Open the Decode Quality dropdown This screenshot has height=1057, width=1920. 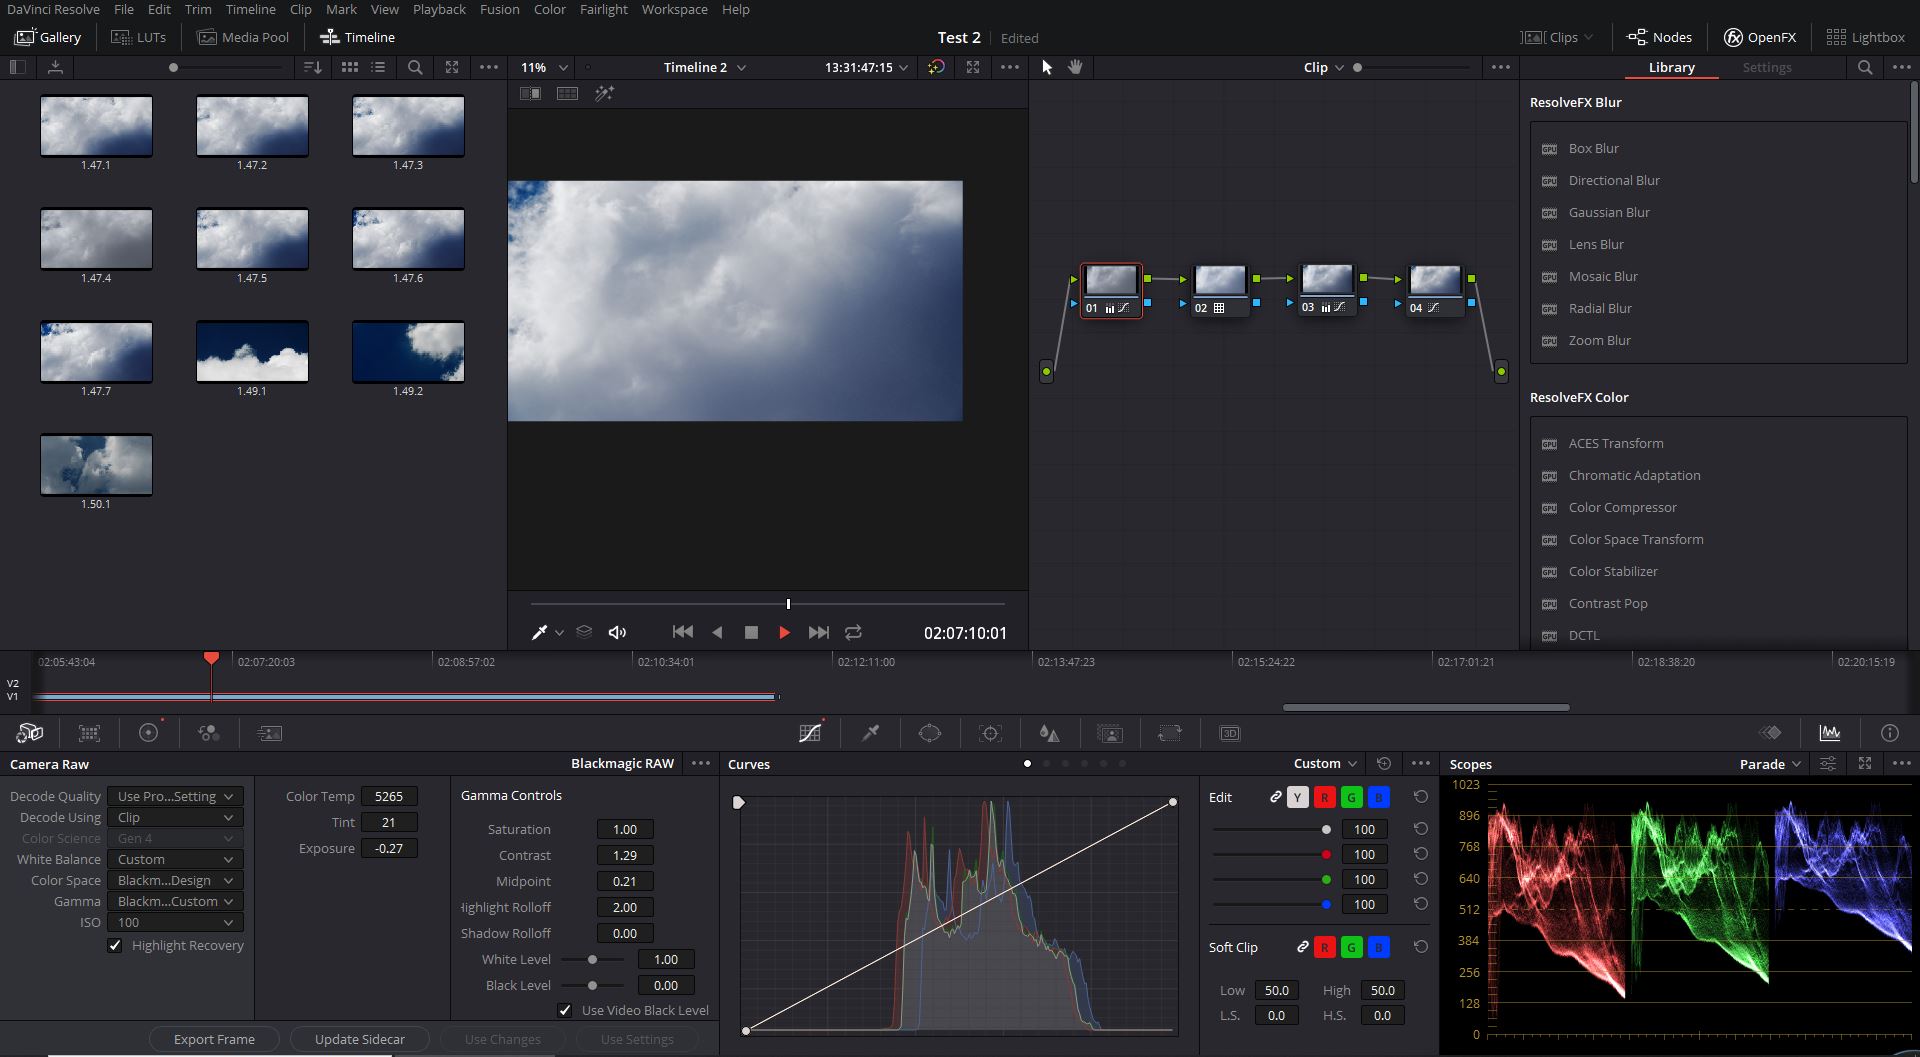(175, 796)
